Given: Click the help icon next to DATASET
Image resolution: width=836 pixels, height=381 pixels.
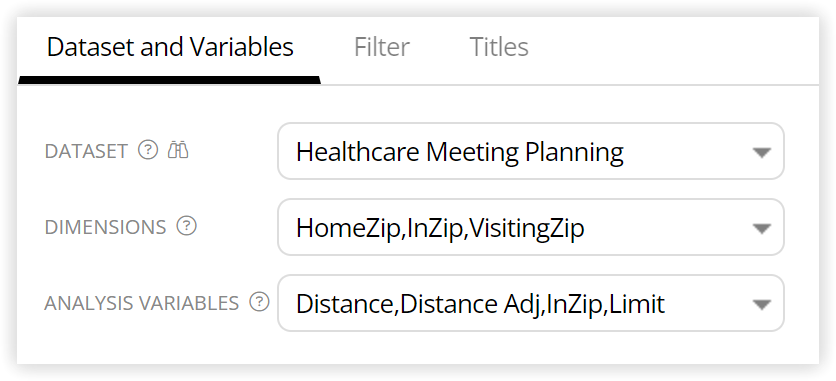Looking at the screenshot, I should coord(148,150).
